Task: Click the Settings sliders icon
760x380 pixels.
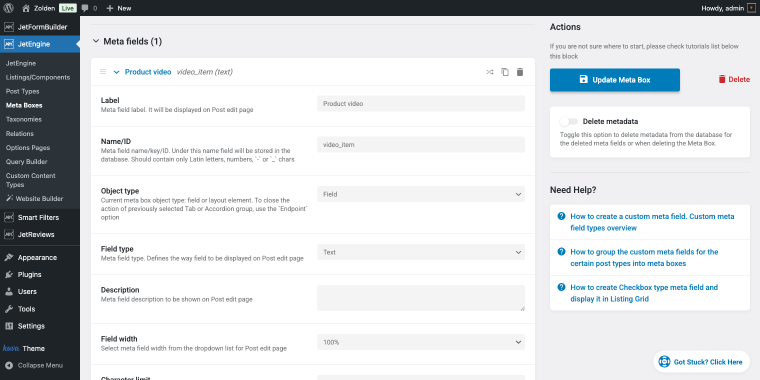Action: pyautogui.click(x=9, y=326)
